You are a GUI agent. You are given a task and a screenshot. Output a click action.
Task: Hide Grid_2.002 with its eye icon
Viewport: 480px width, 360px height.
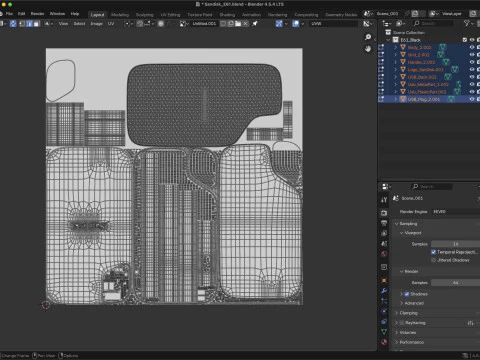[472, 55]
